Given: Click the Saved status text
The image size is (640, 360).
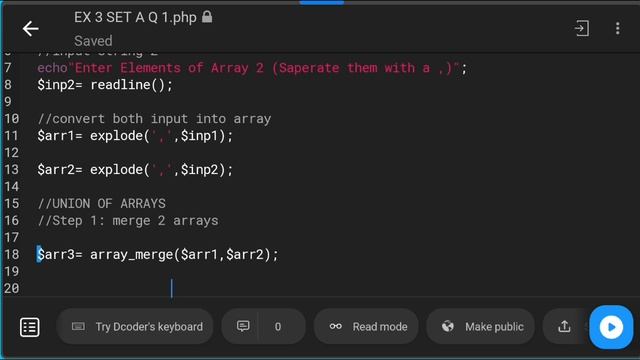Looking at the screenshot, I should pos(93,41).
